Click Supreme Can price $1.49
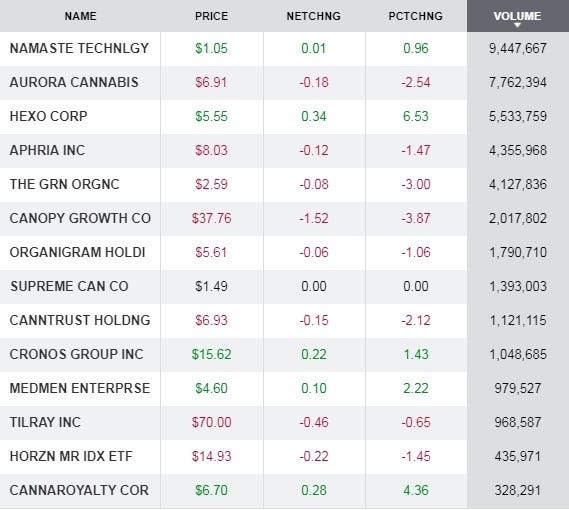This screenshot has height=510, width=569. [x=212, y=286]
